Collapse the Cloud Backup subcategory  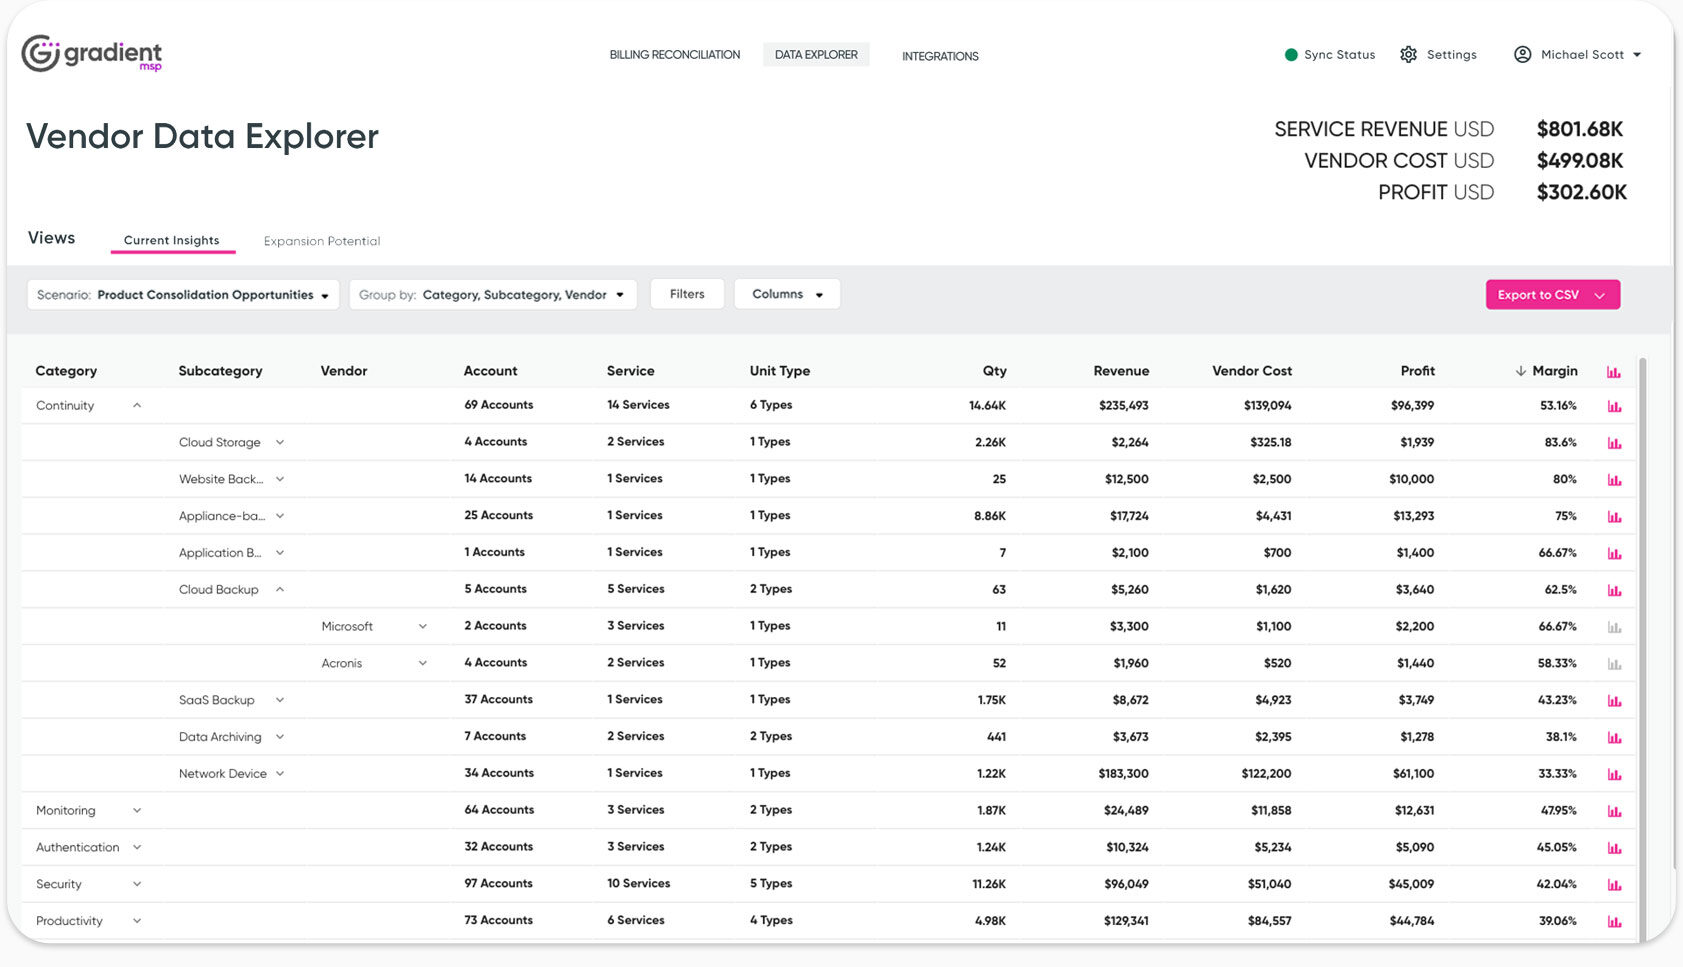[x=280, y=590]
